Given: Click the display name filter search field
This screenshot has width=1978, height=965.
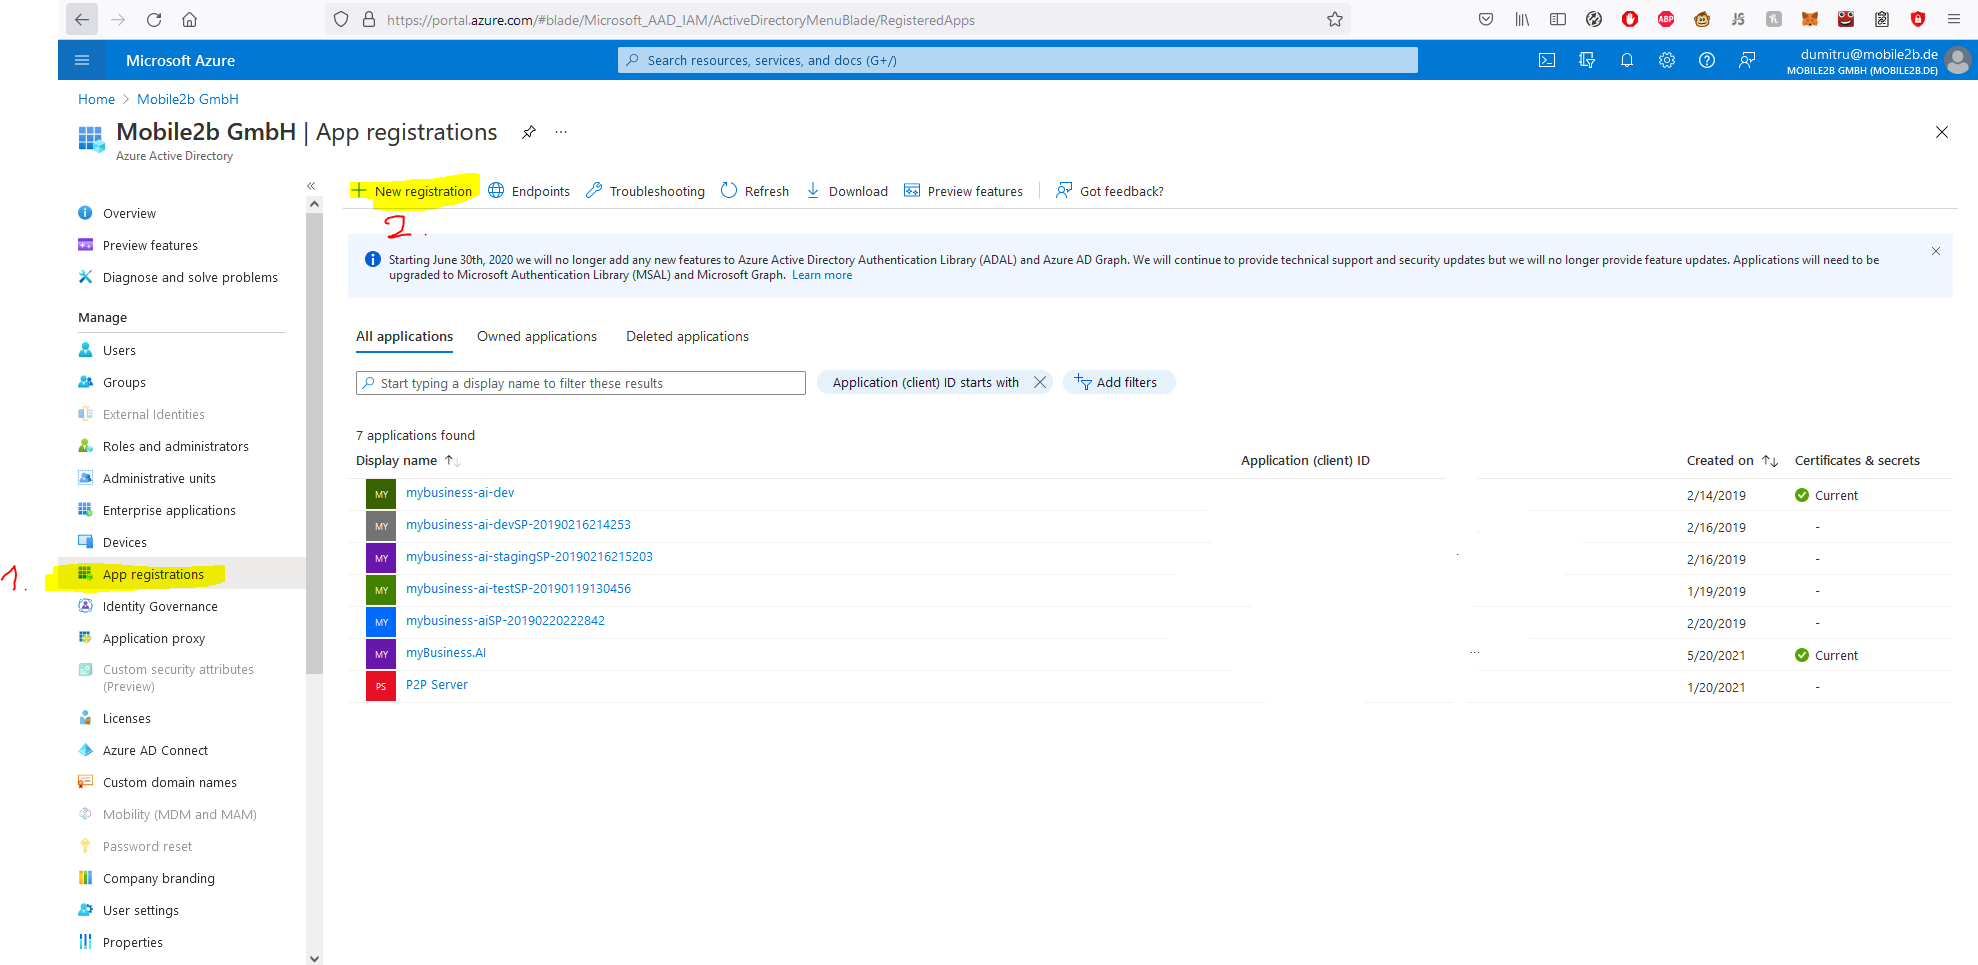Looking at the screenshot, I should [x=580, y=382].
